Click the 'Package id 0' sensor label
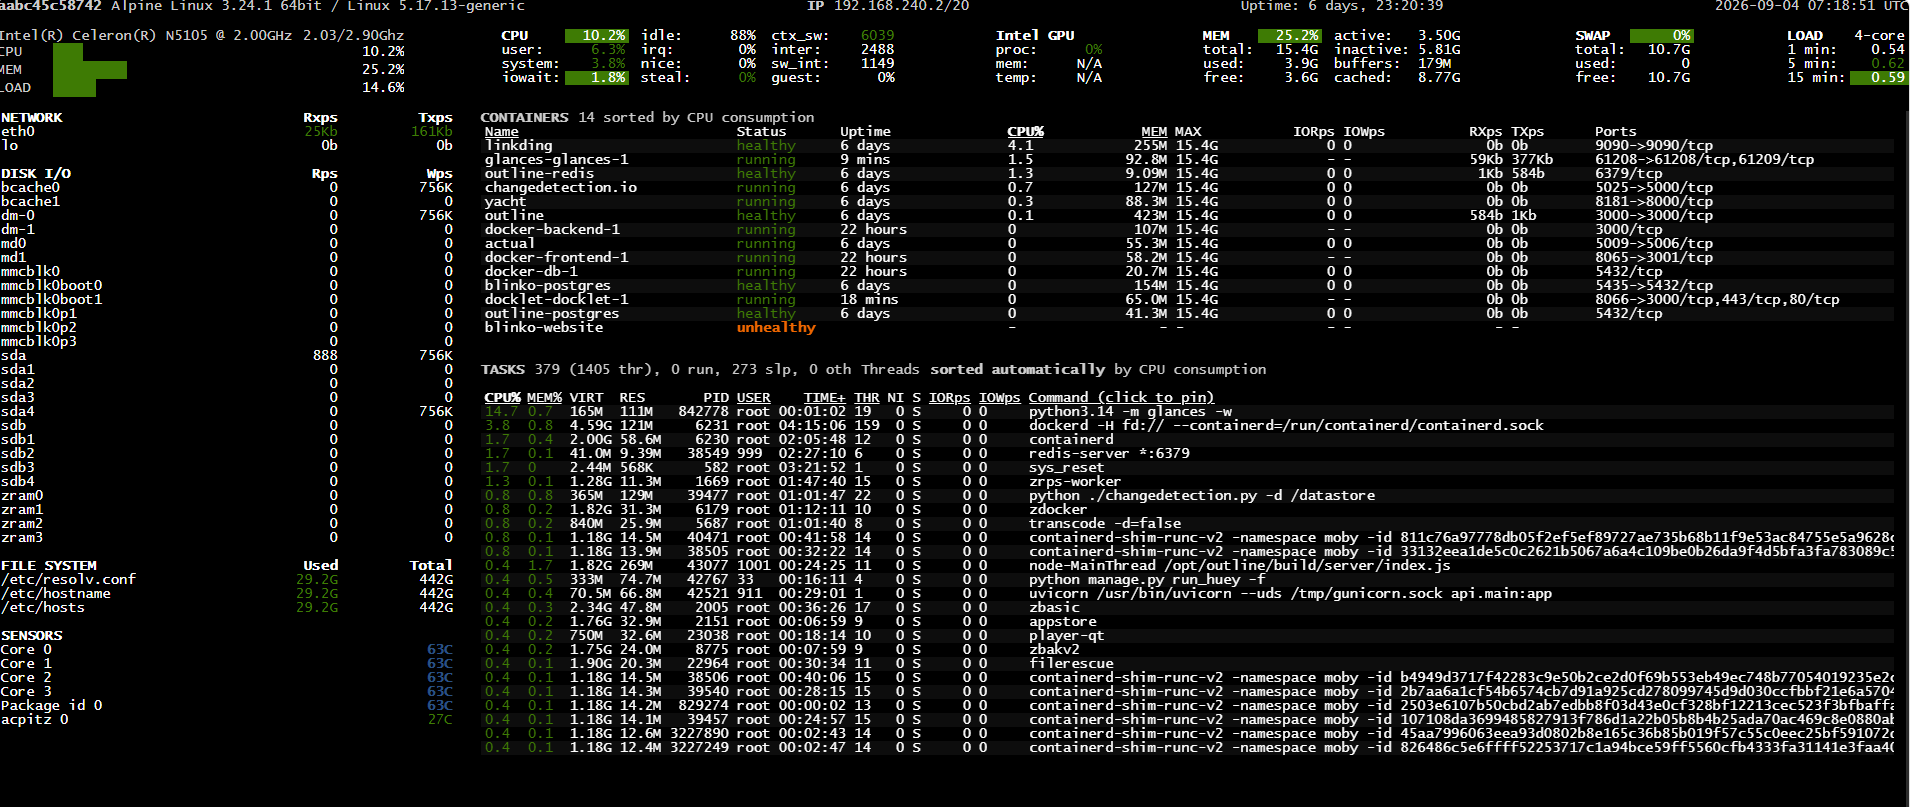Screen dimensions: 1911x807 (x=52, y=705)
